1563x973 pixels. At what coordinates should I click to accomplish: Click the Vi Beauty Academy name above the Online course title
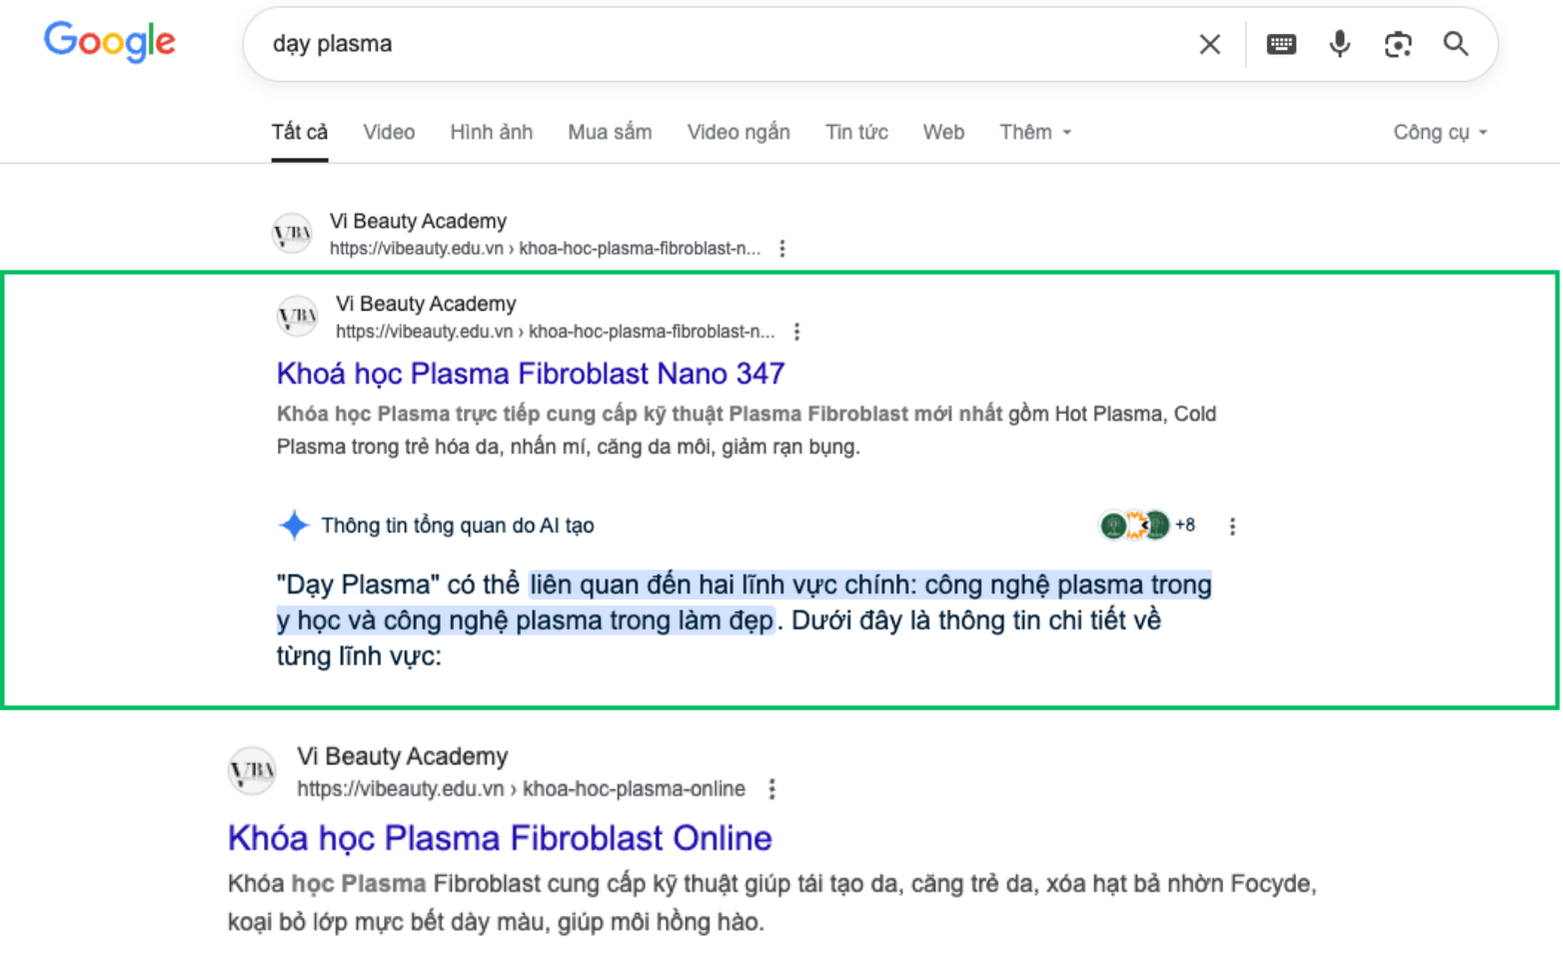tap(402, 756)
